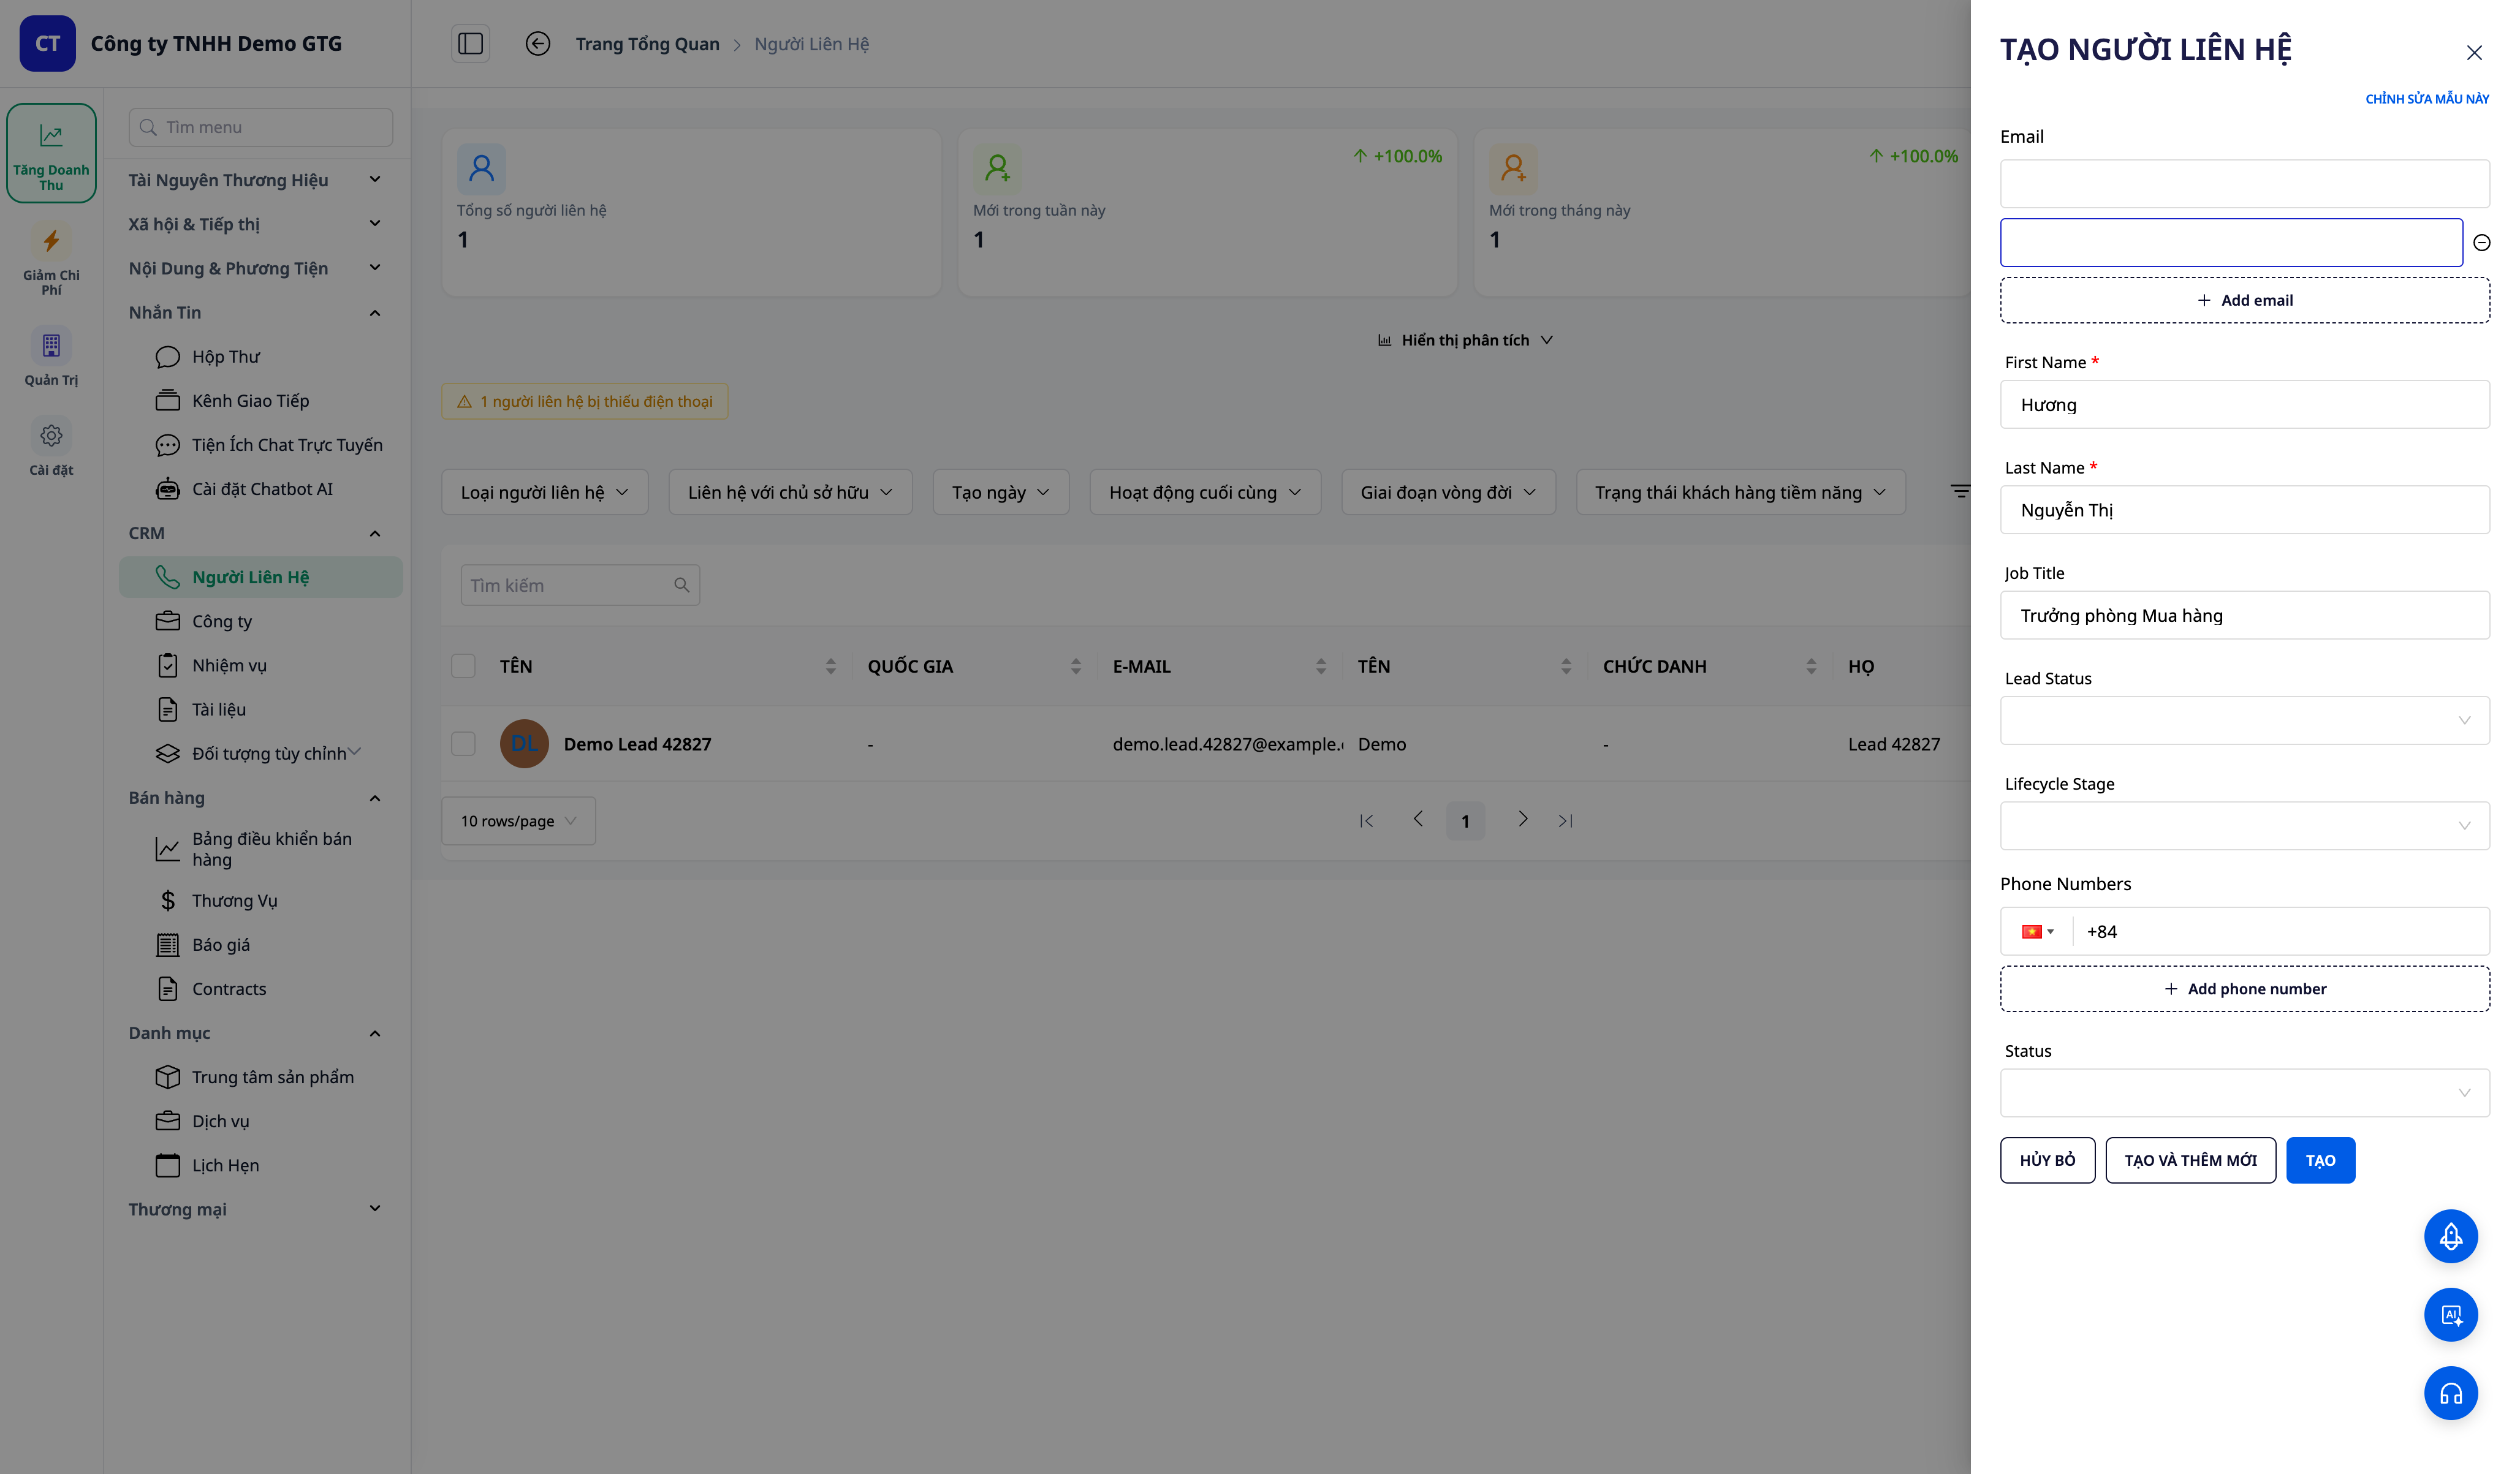The width and height of the screenshot is (2520, 1474).
Task: Click Chỉnh Sửa Mẫu Này link
Action: tap(2426, 98)
